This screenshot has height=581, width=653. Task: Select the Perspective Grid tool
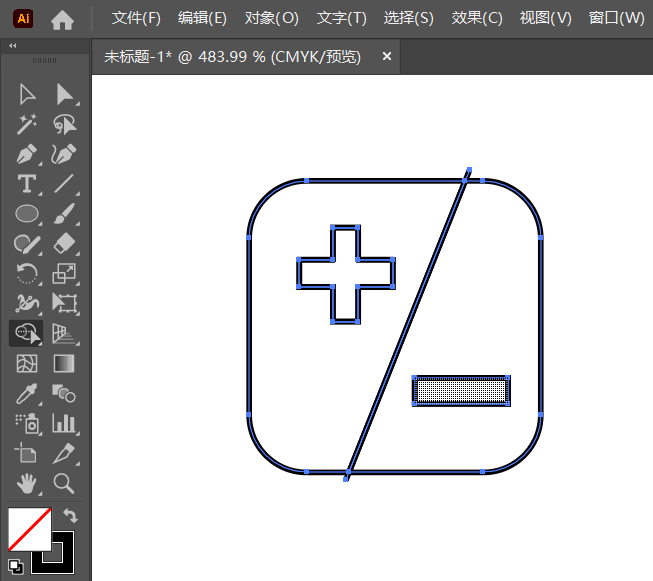64,334
